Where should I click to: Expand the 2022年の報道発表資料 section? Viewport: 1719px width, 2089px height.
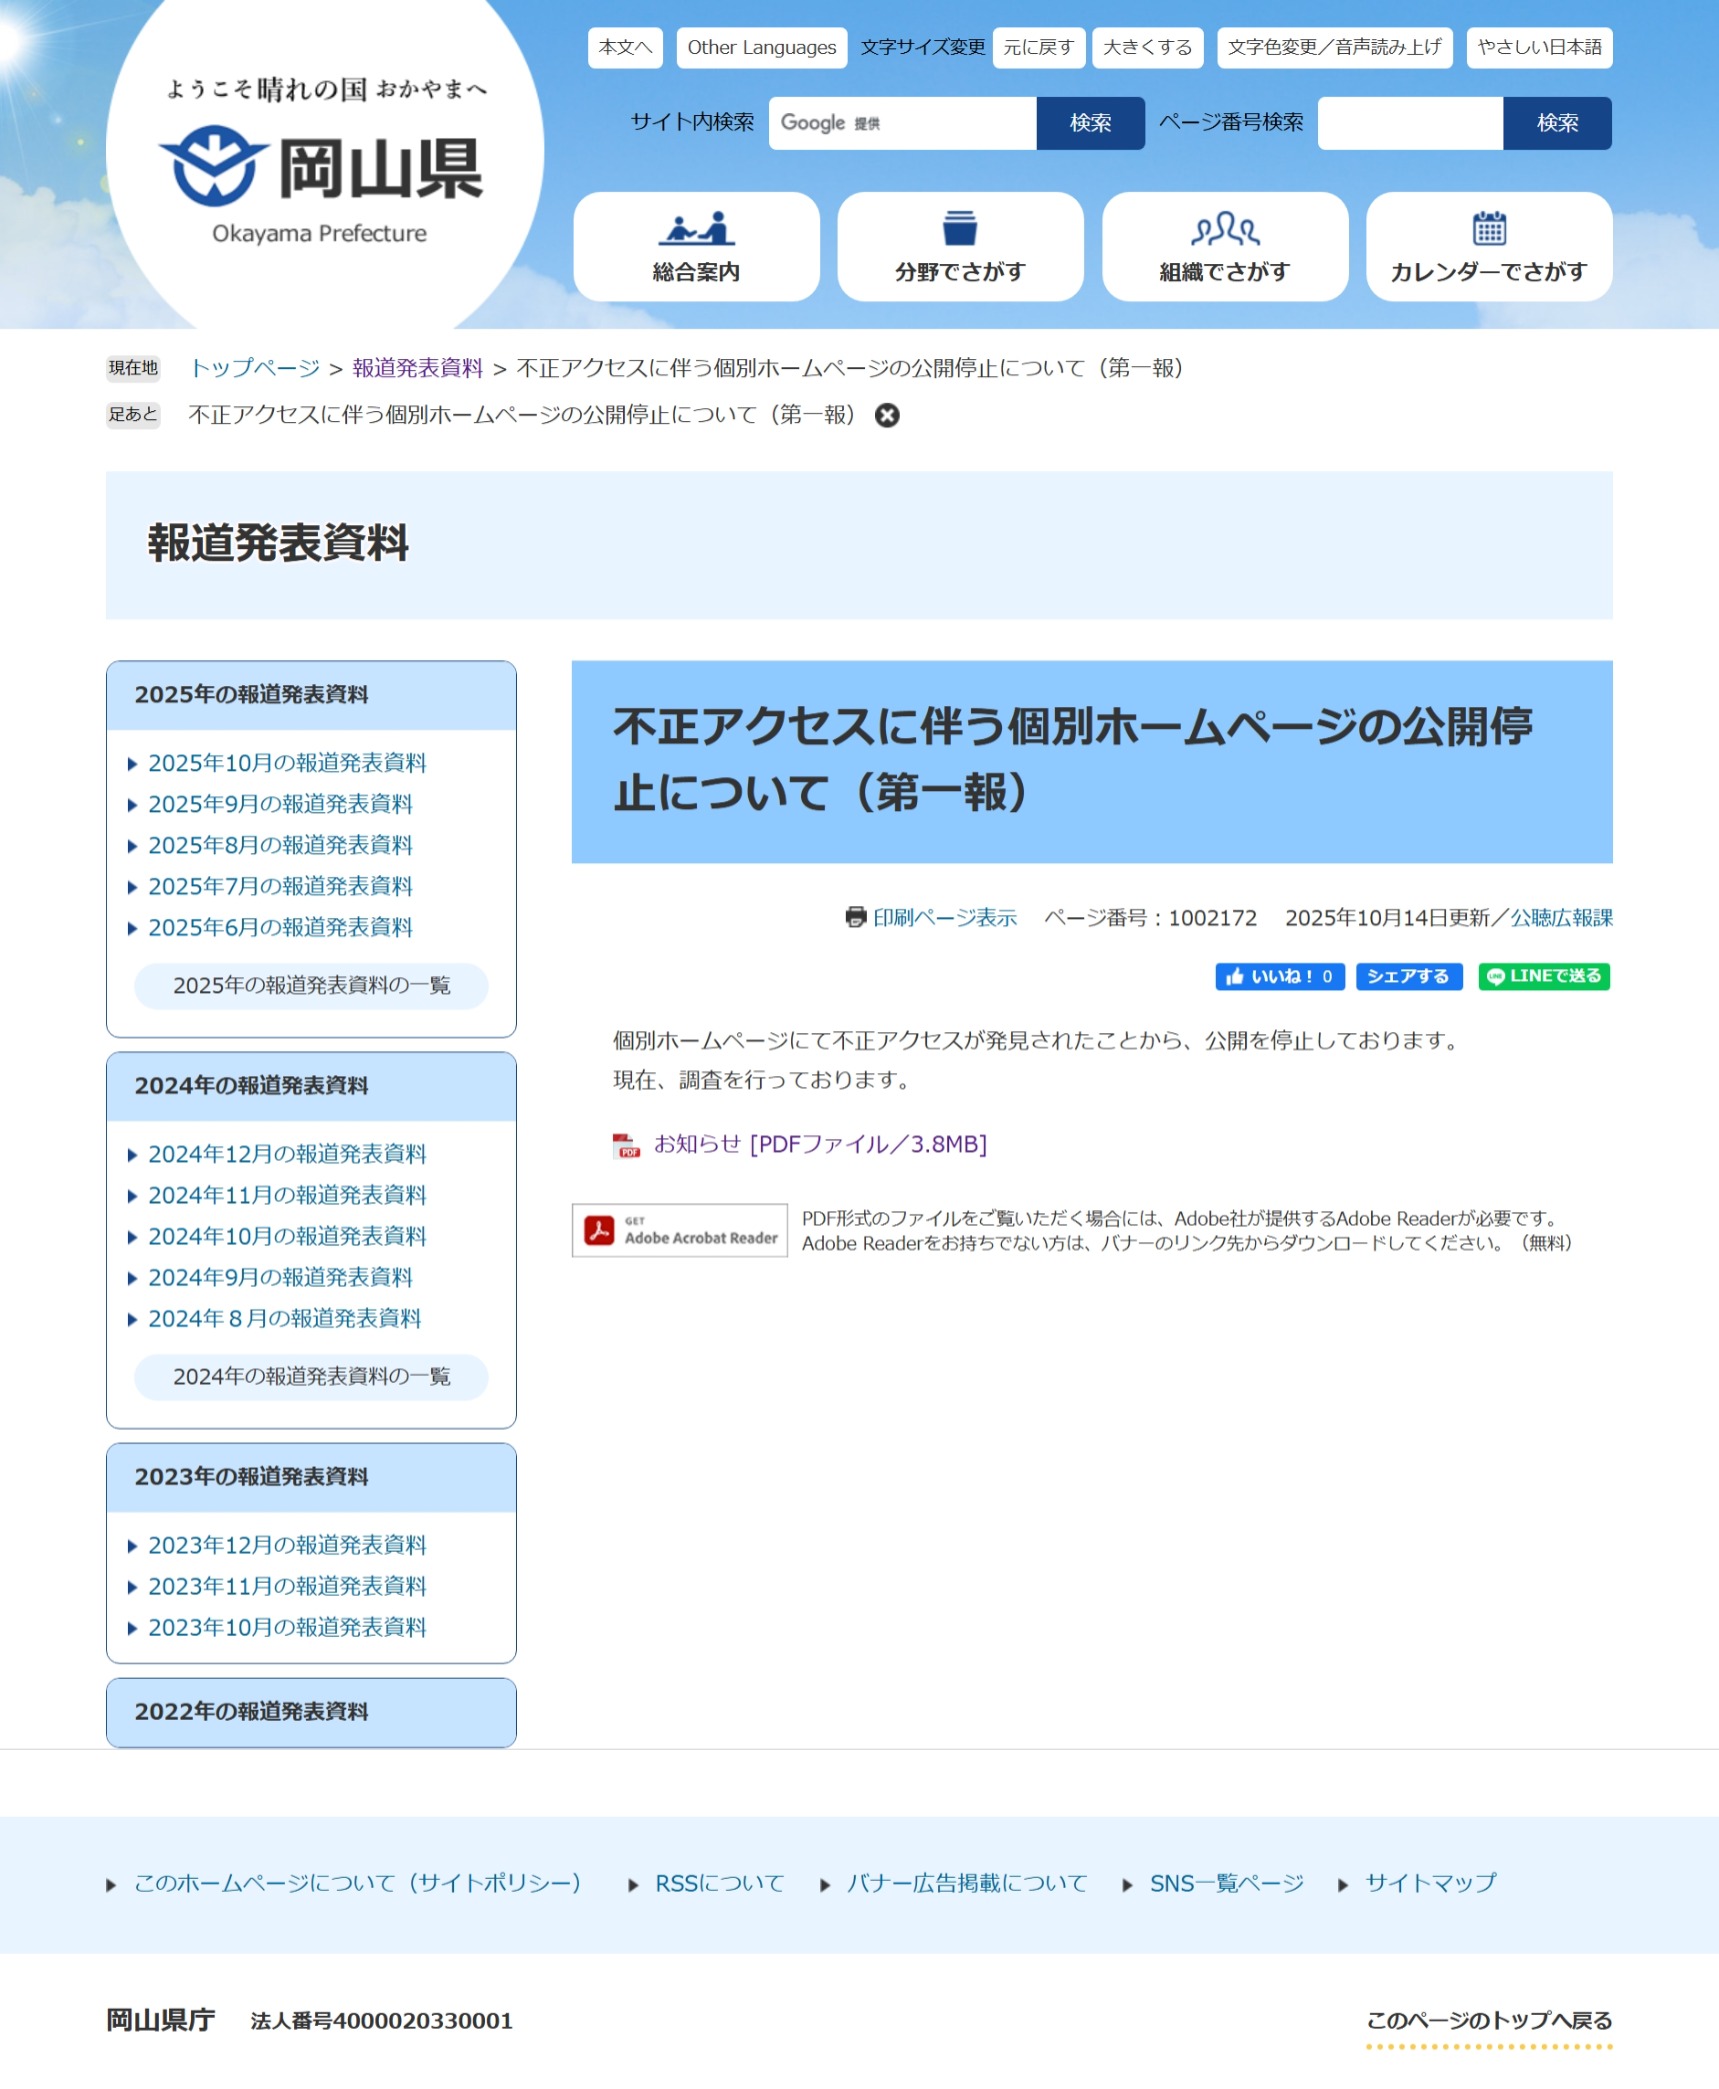coord(311,1712)
